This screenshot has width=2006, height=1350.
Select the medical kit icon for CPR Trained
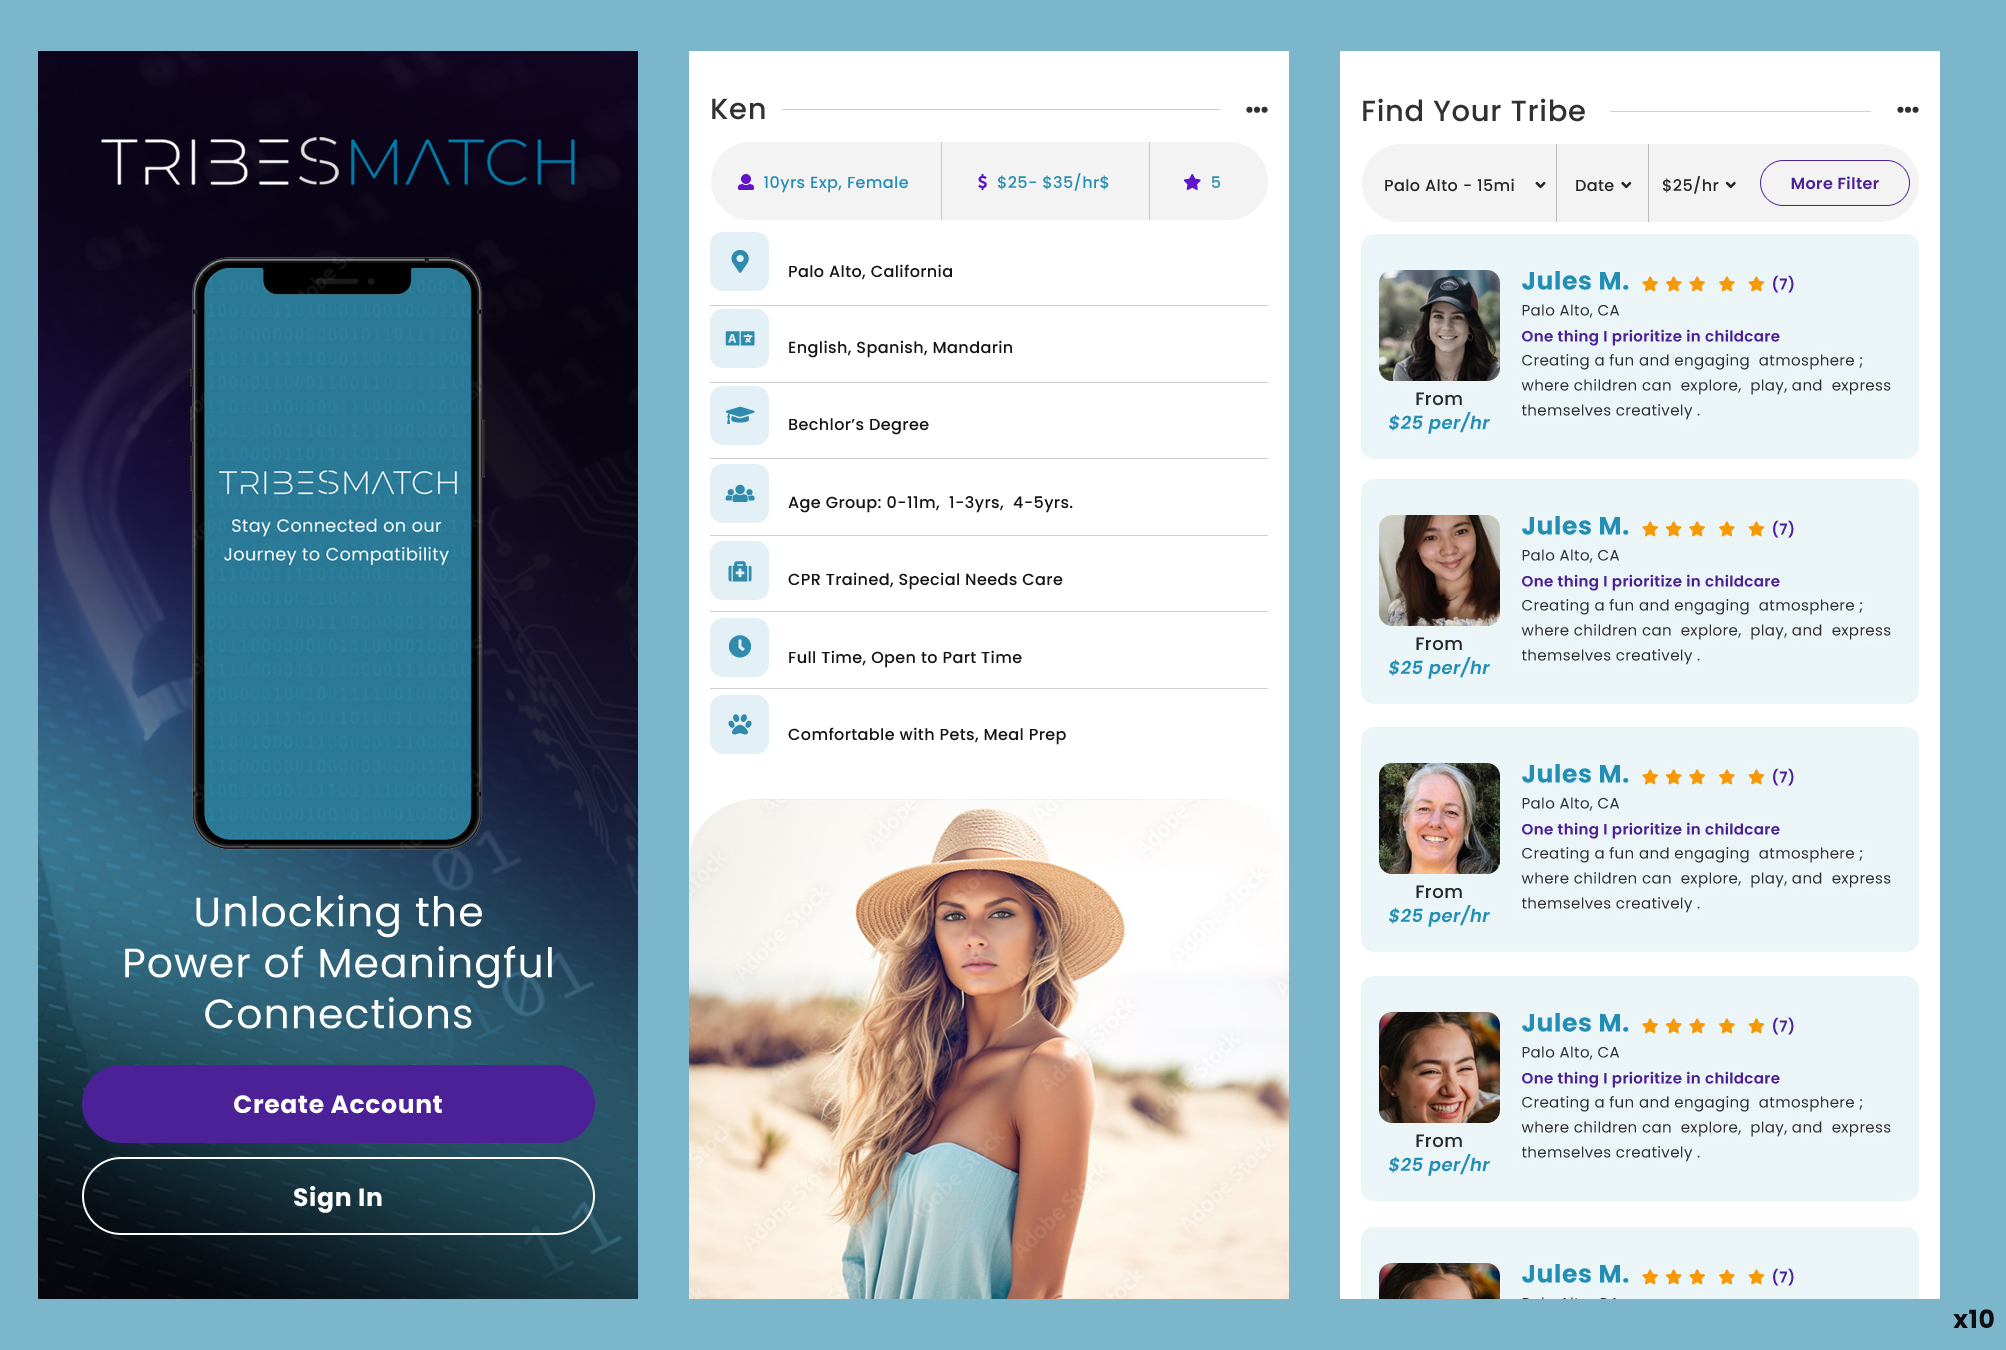(739, 570)
